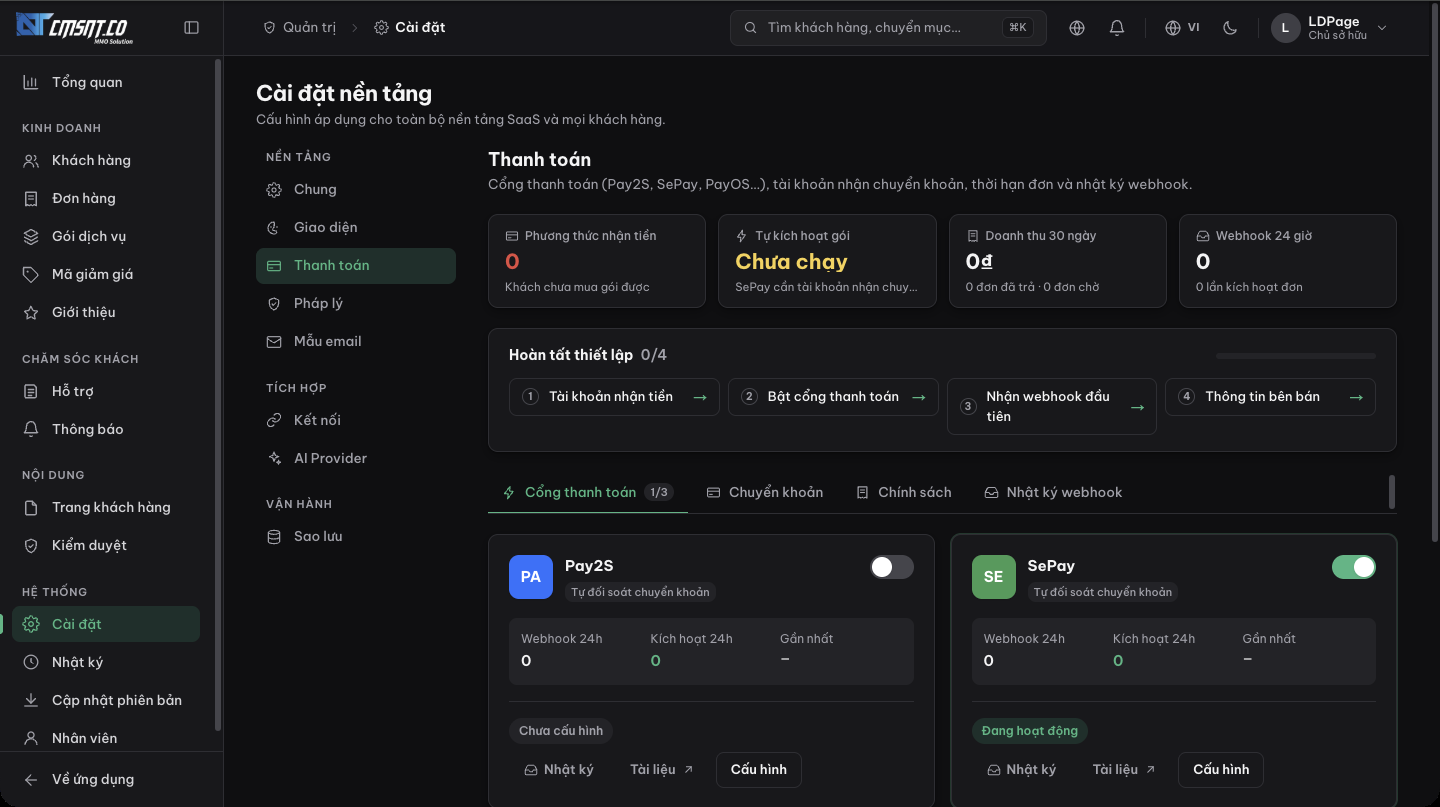Click Cấu hình on Pay2S card
The width and height of the screenshot is (1440, 807).
(759, 770)
